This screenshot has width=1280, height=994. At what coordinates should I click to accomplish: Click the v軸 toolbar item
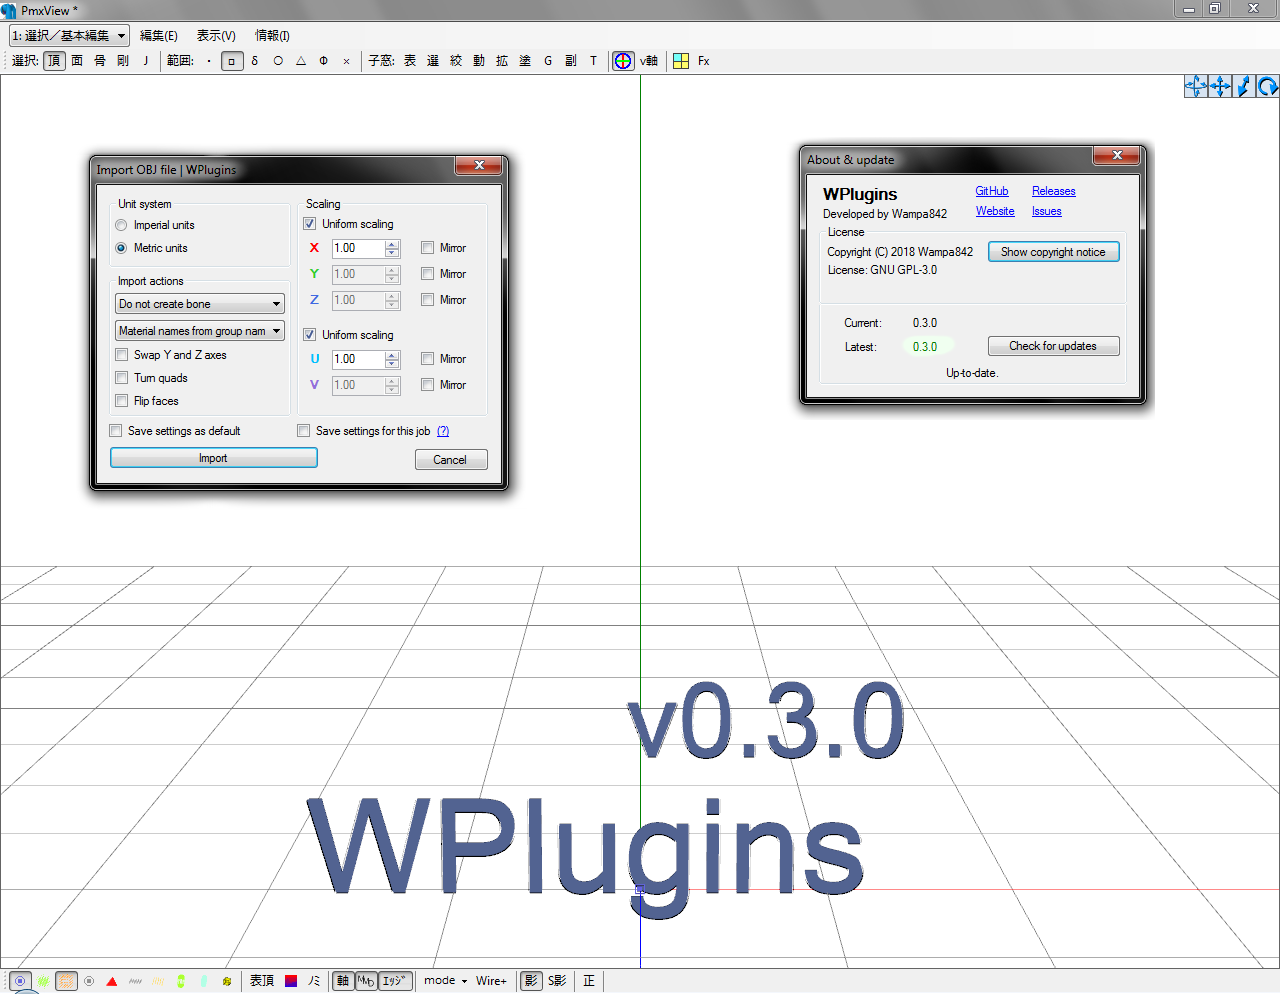point(649,61)
